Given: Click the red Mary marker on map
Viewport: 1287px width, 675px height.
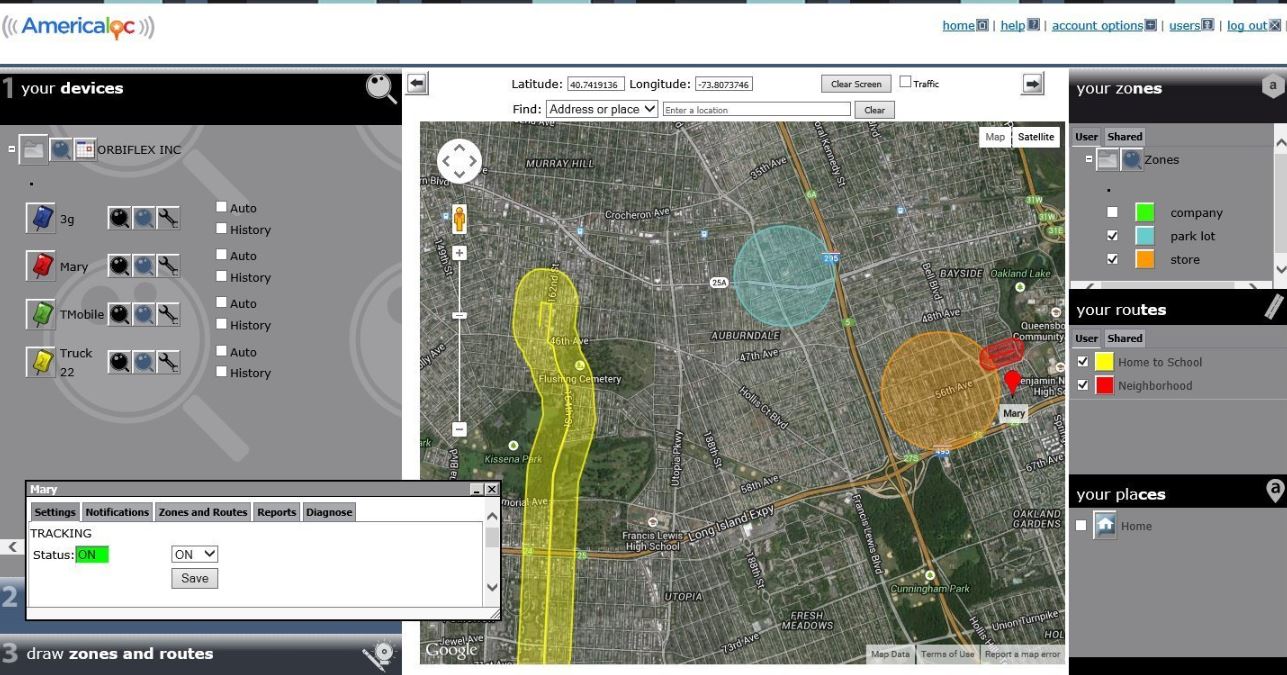Looking at the screenshot, I should pos(1012,381).
